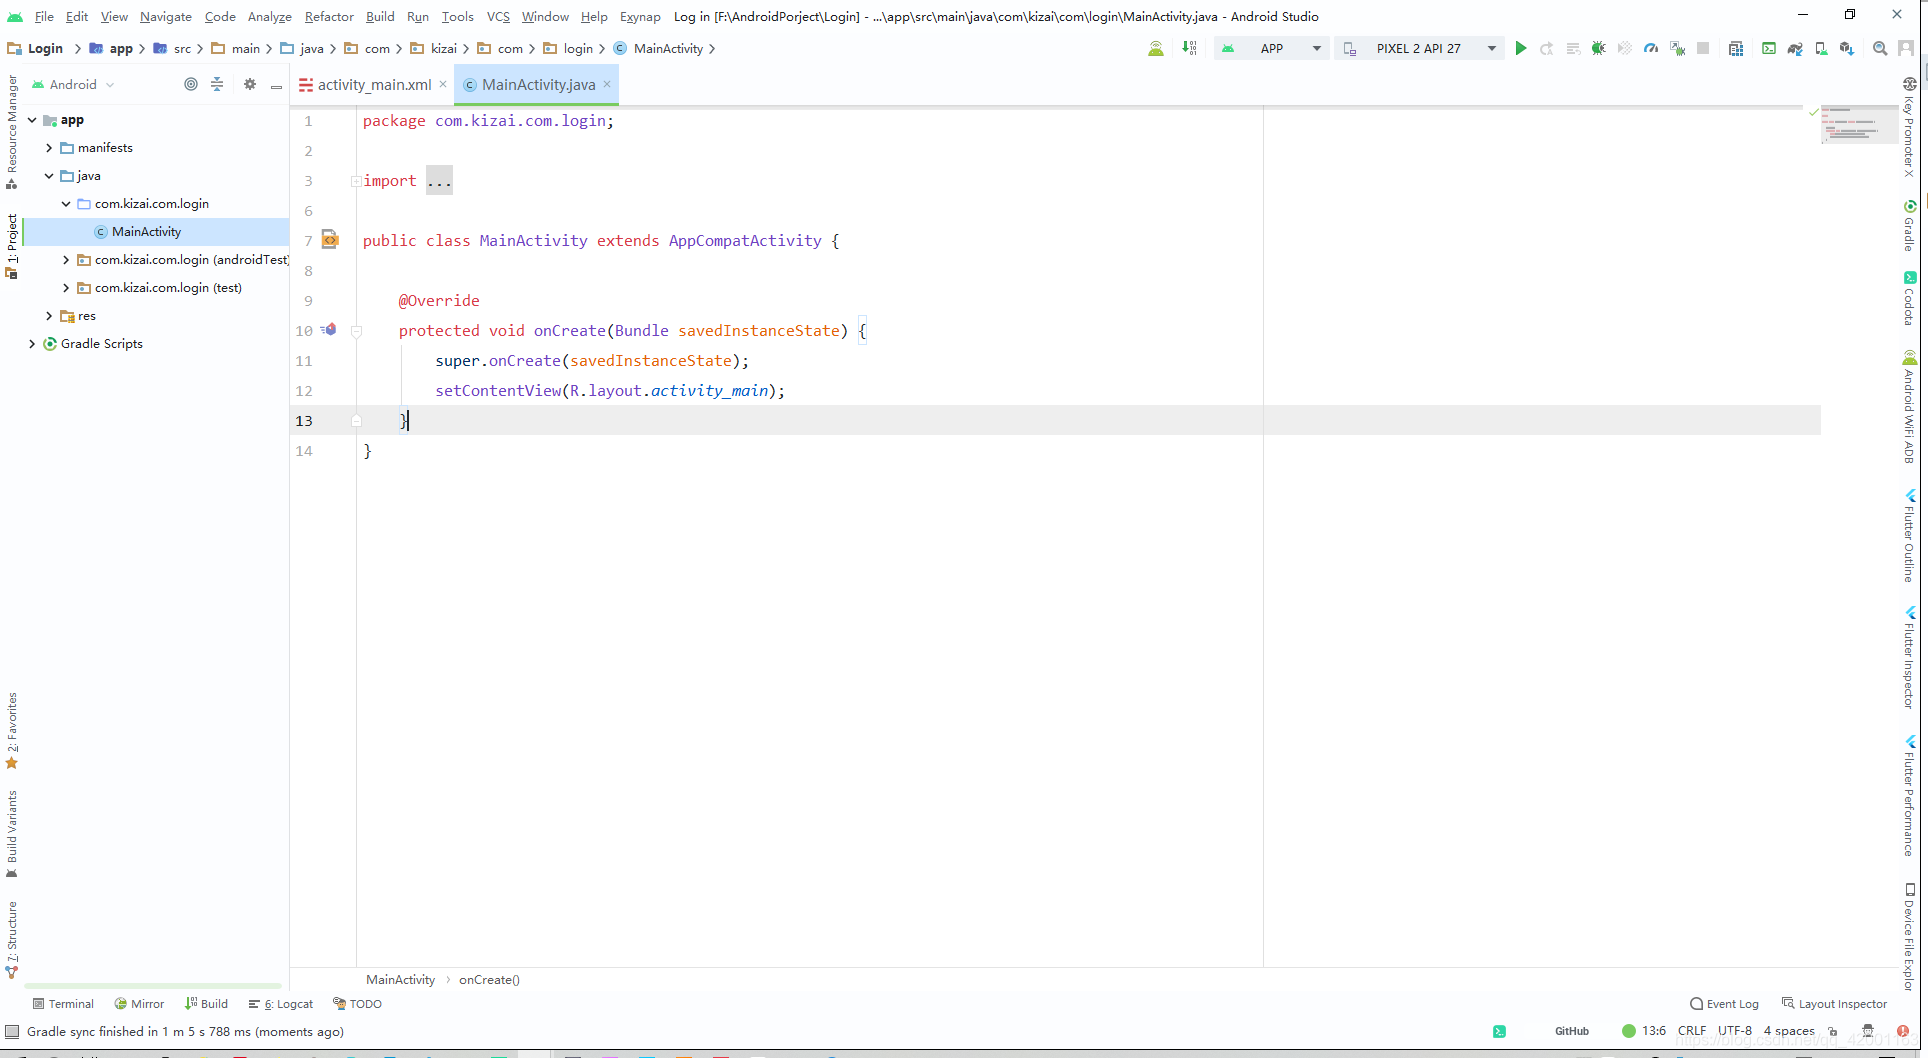The image size is (1928, 1058).
Task: Collapse the app module tree node
Action: 32,120
